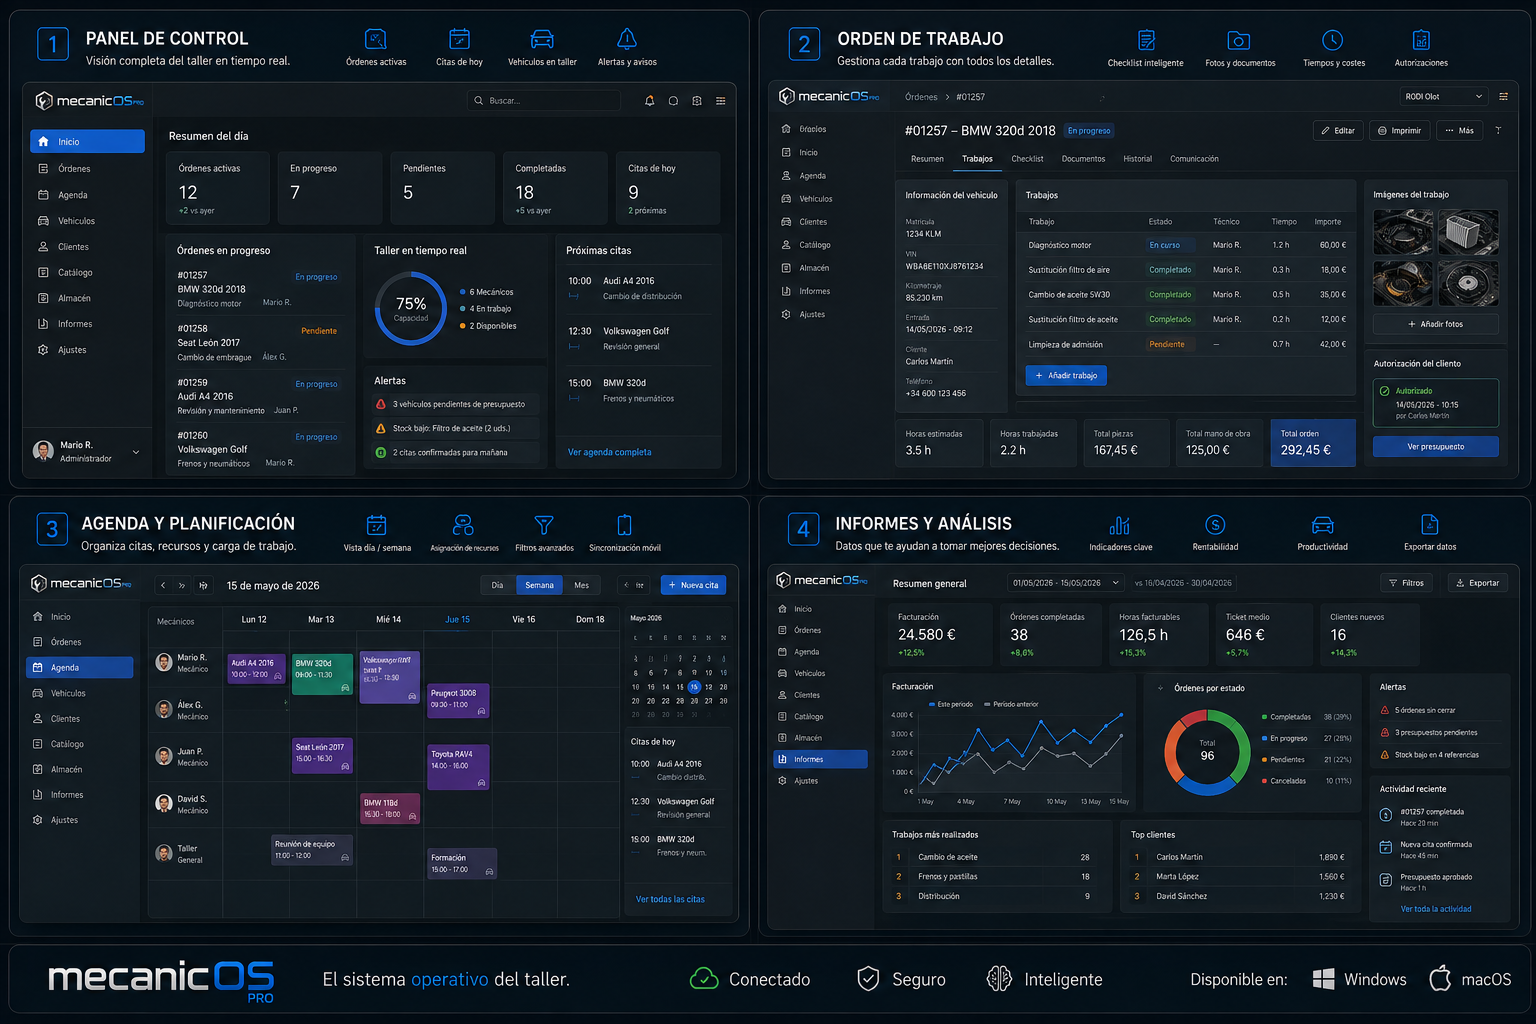Click the Tiempos y costes clock icon
Viewport: 1536px width, 1024px height.
[1333, 40]
